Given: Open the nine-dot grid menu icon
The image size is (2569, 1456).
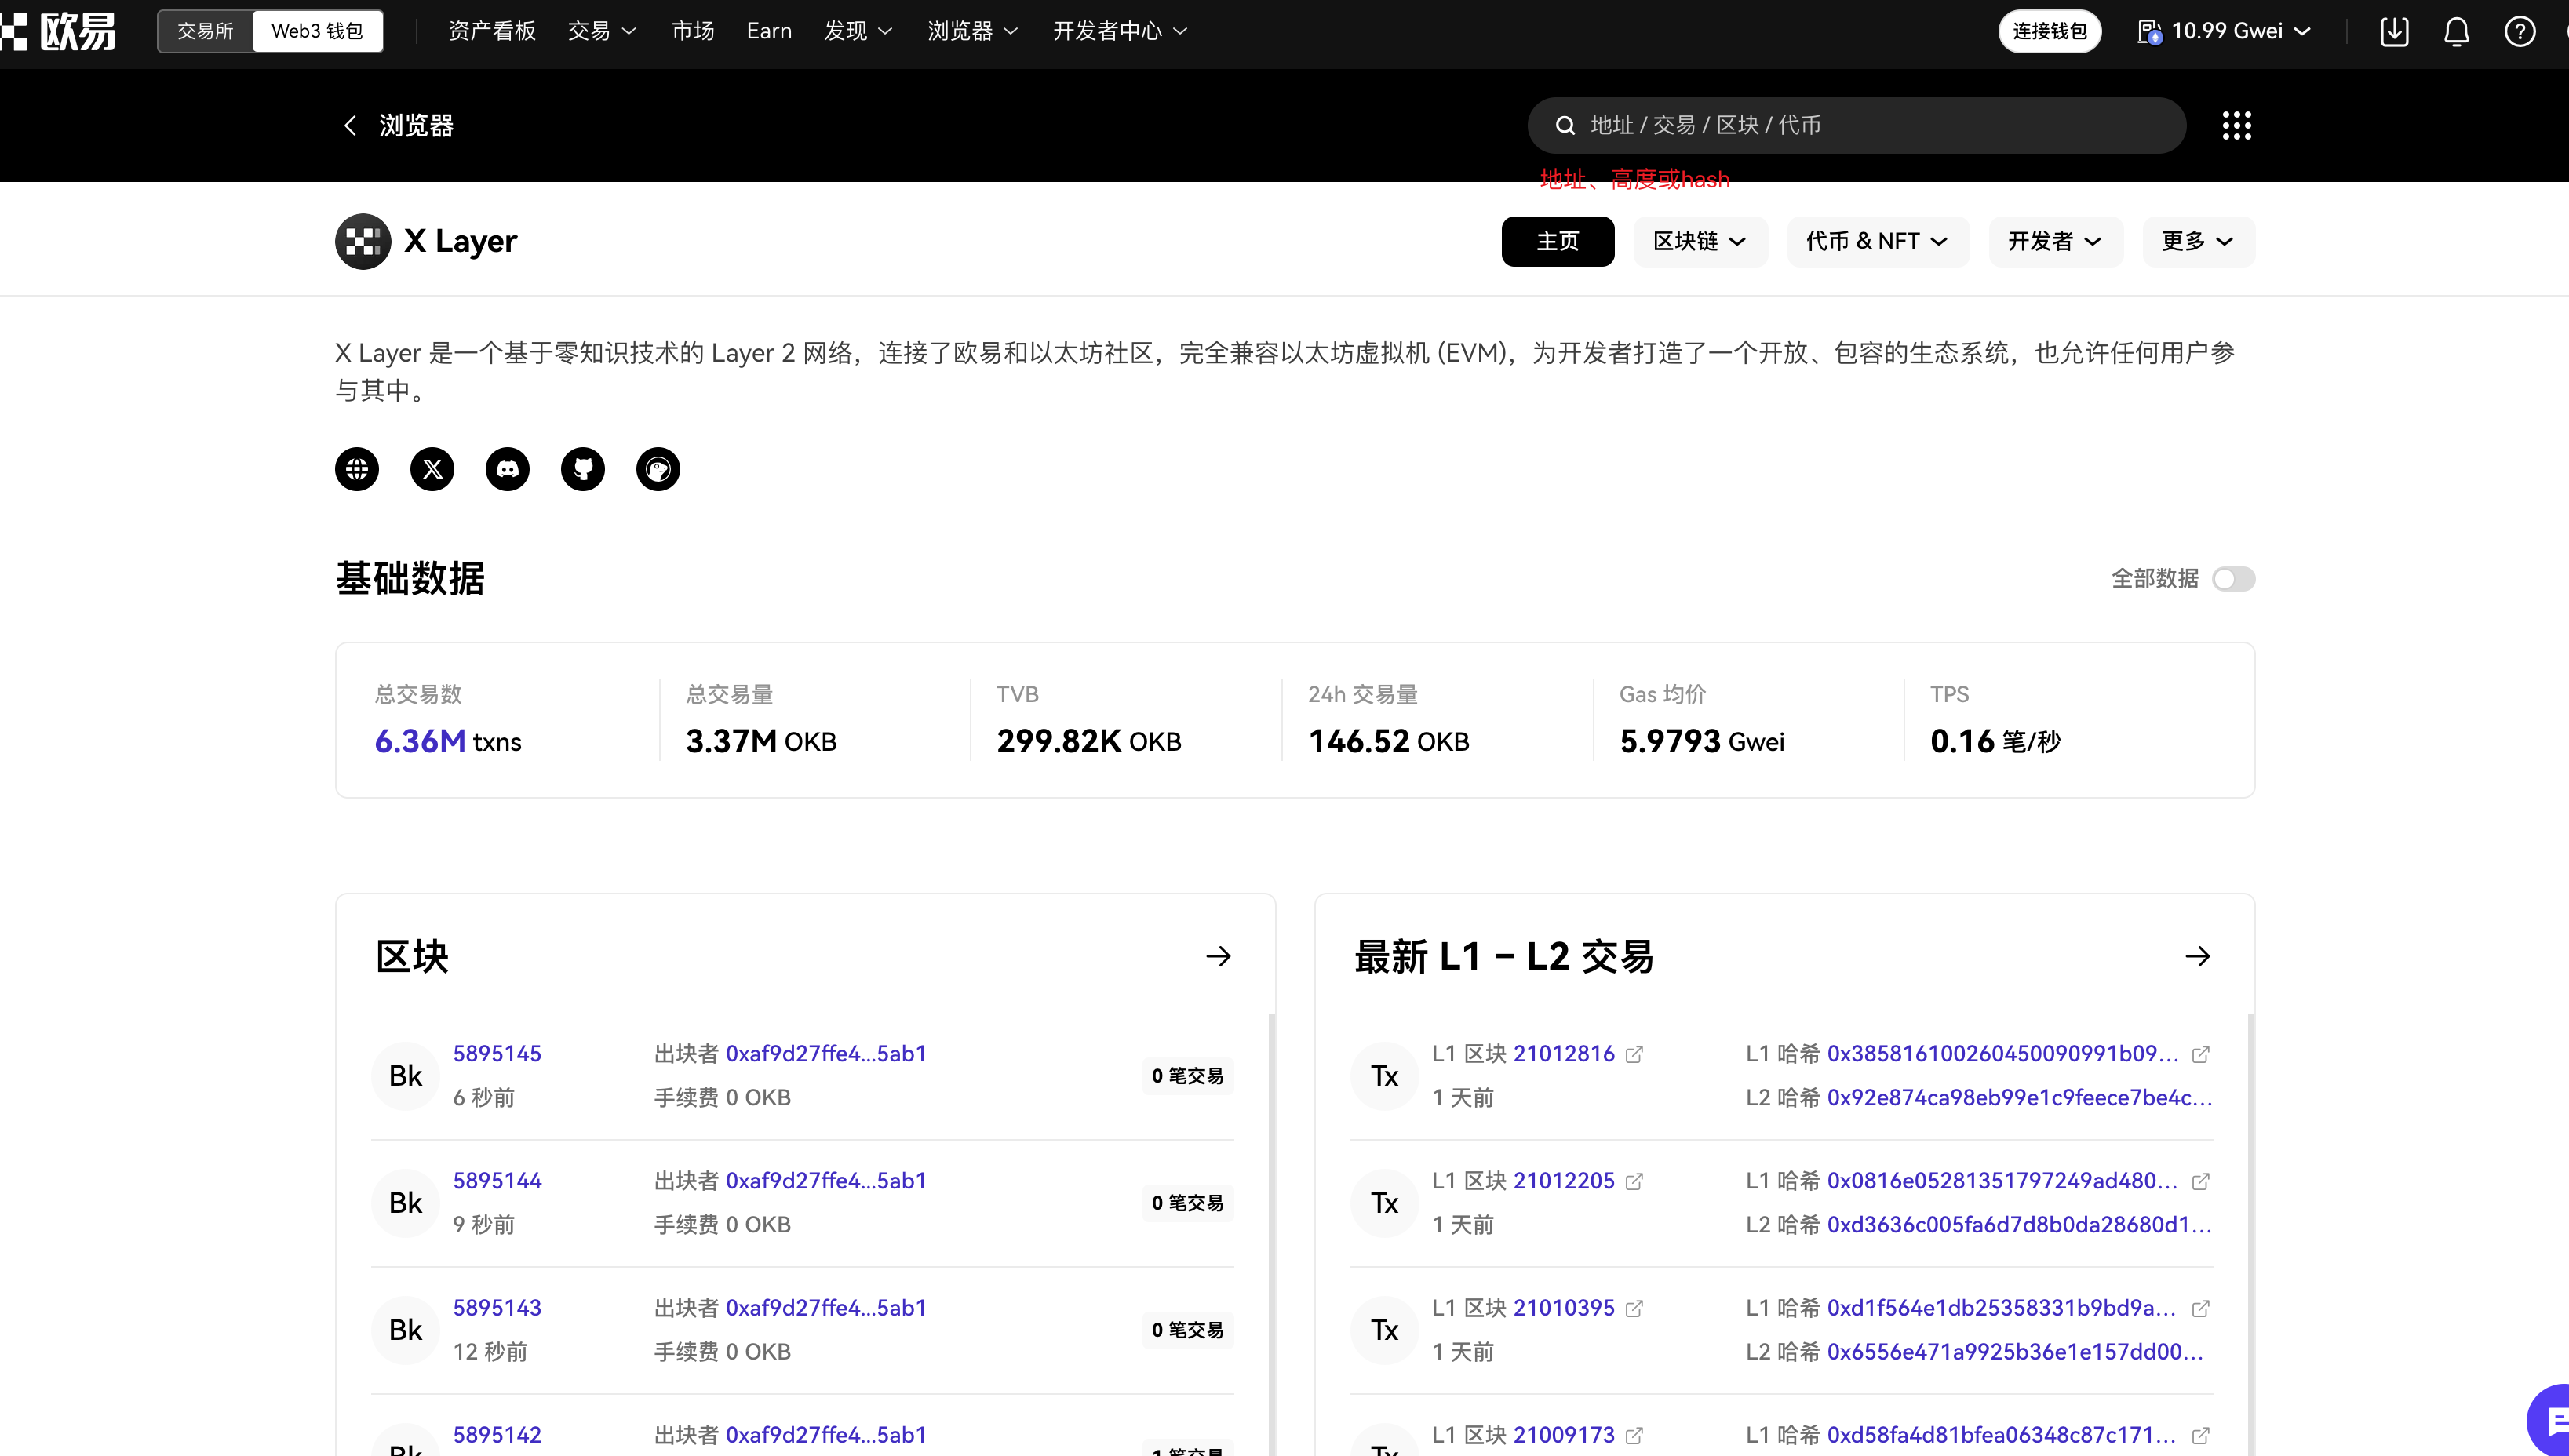Looking at the screenshot, I should click(x=2236, y=126).
